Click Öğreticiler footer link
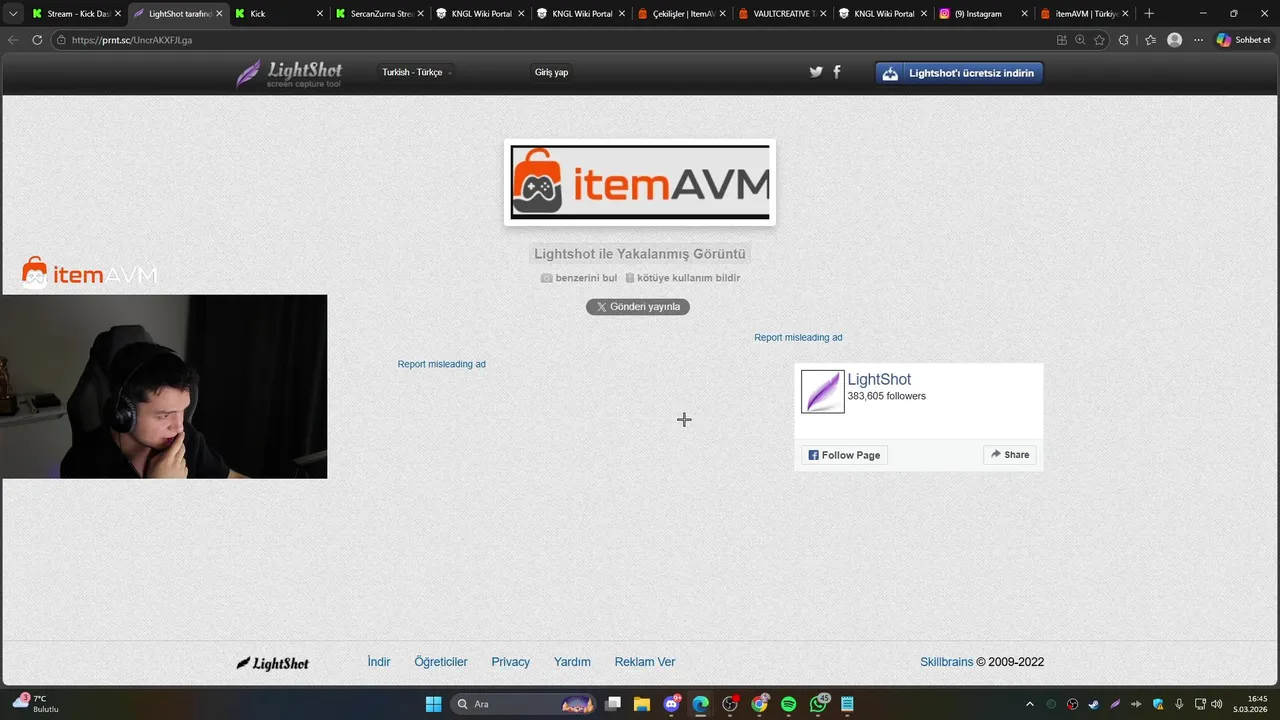The height and width of the screenshot is (720, 1280). point(441,662)
